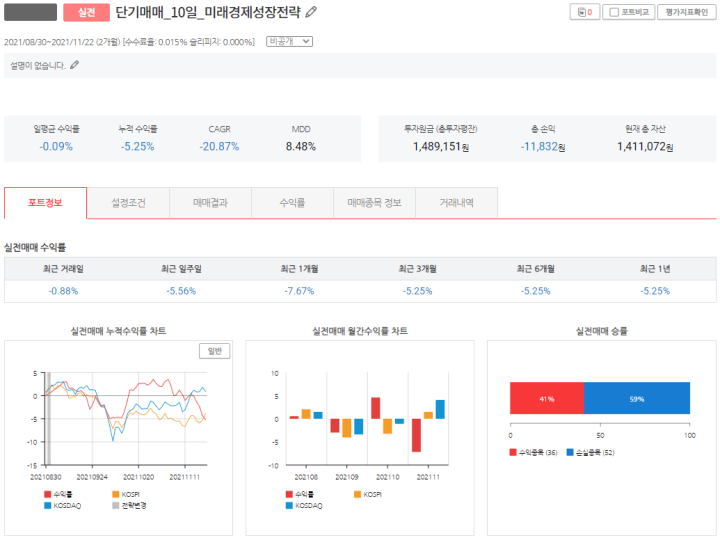Click the red 실전 badge
Screen dimensions: 720x540
[x=86, y=12]
